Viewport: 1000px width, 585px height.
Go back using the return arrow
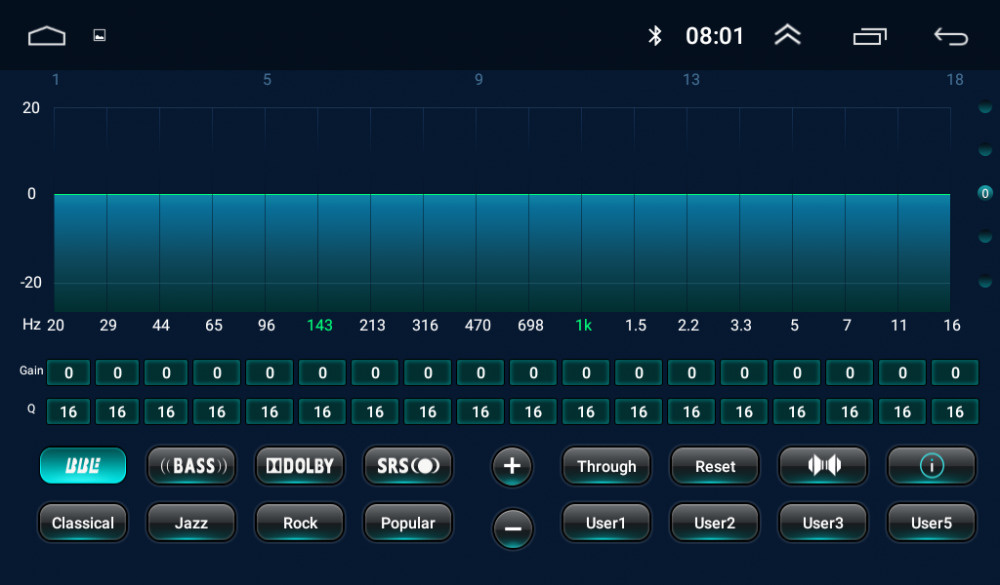(950, 36)
